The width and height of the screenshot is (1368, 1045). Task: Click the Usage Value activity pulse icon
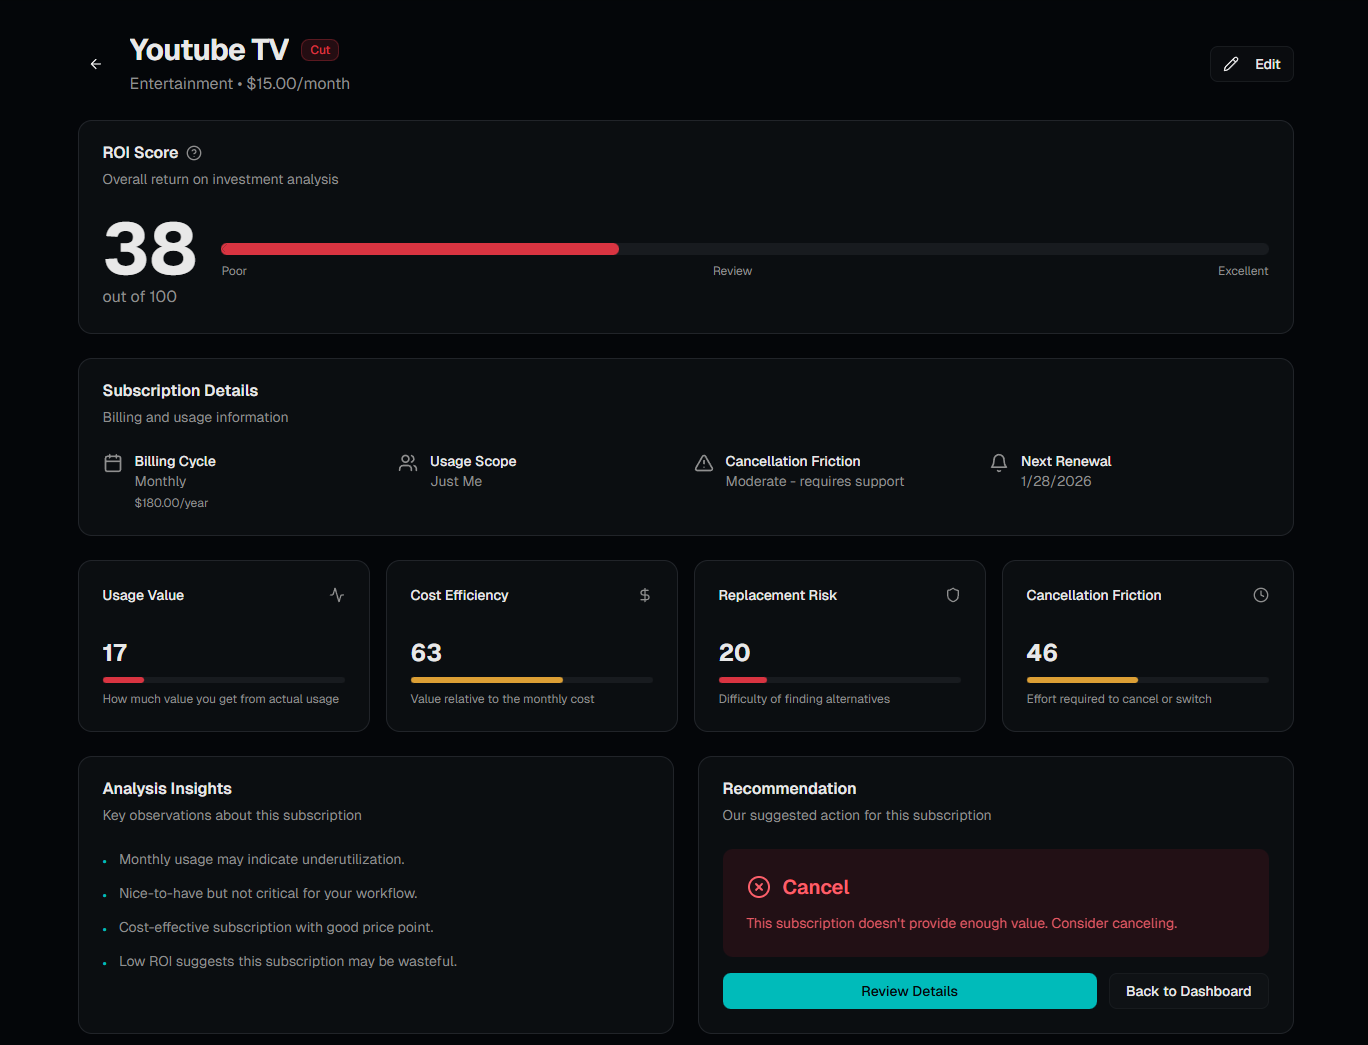pyautogui.click(x=337, y=595)
